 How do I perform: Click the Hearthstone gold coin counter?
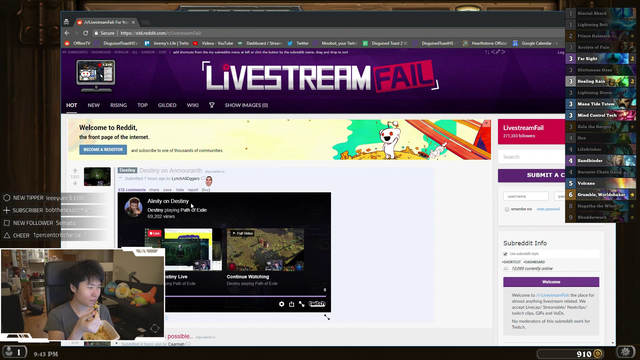coord(570,354)
